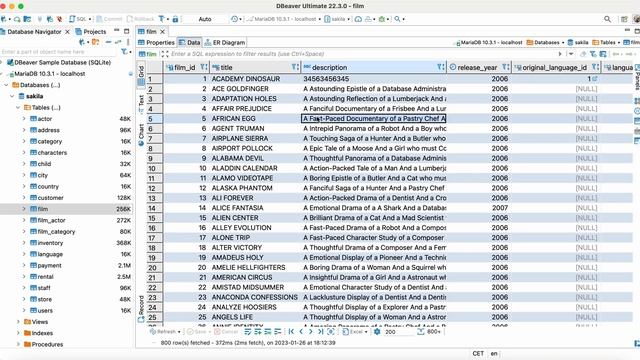Open the SQL editor toolbar button
This screenshot has height=360, width=640.
click(78, 19)
